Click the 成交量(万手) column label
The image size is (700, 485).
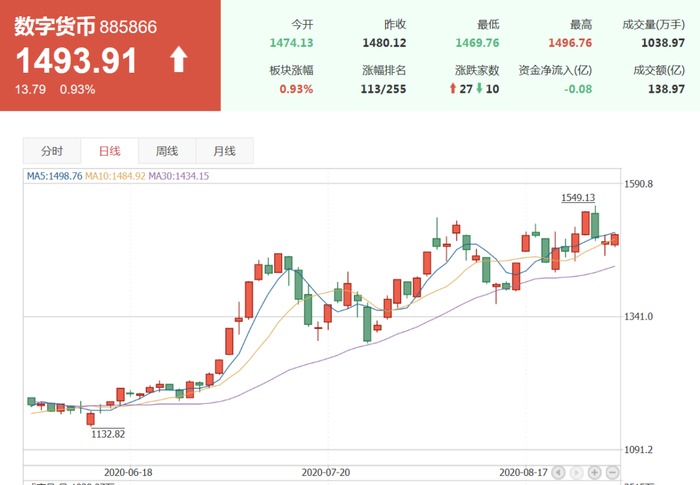point(654,25)
